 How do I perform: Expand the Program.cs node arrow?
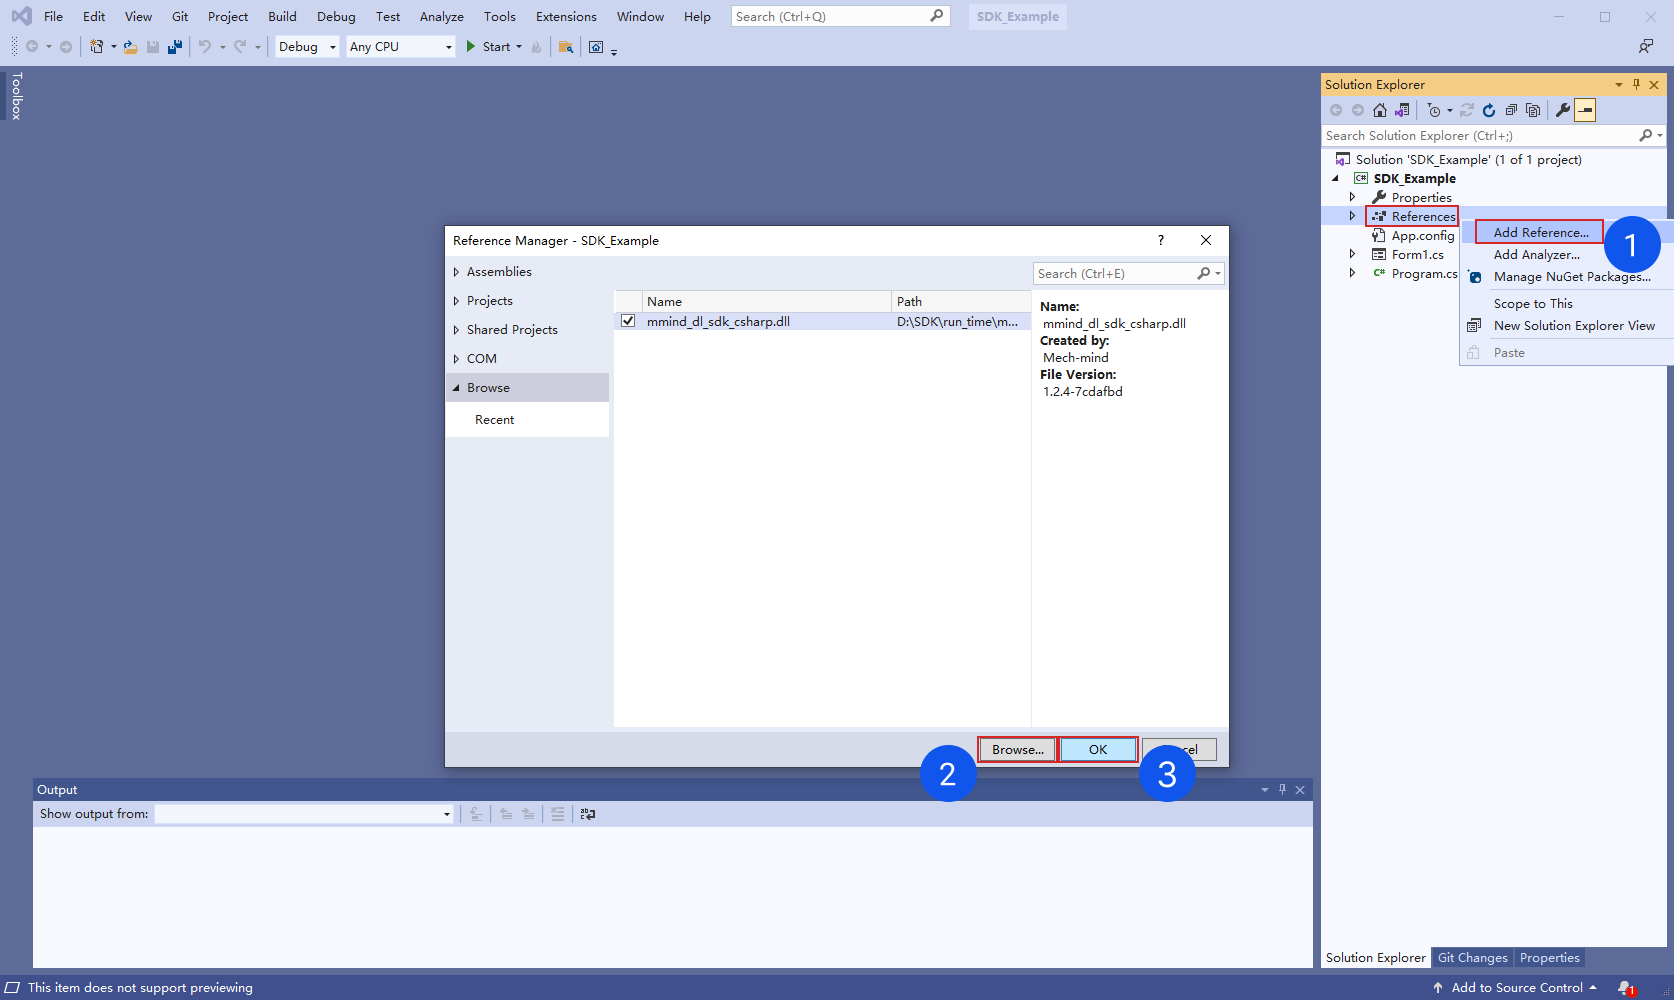(1352, 273)
